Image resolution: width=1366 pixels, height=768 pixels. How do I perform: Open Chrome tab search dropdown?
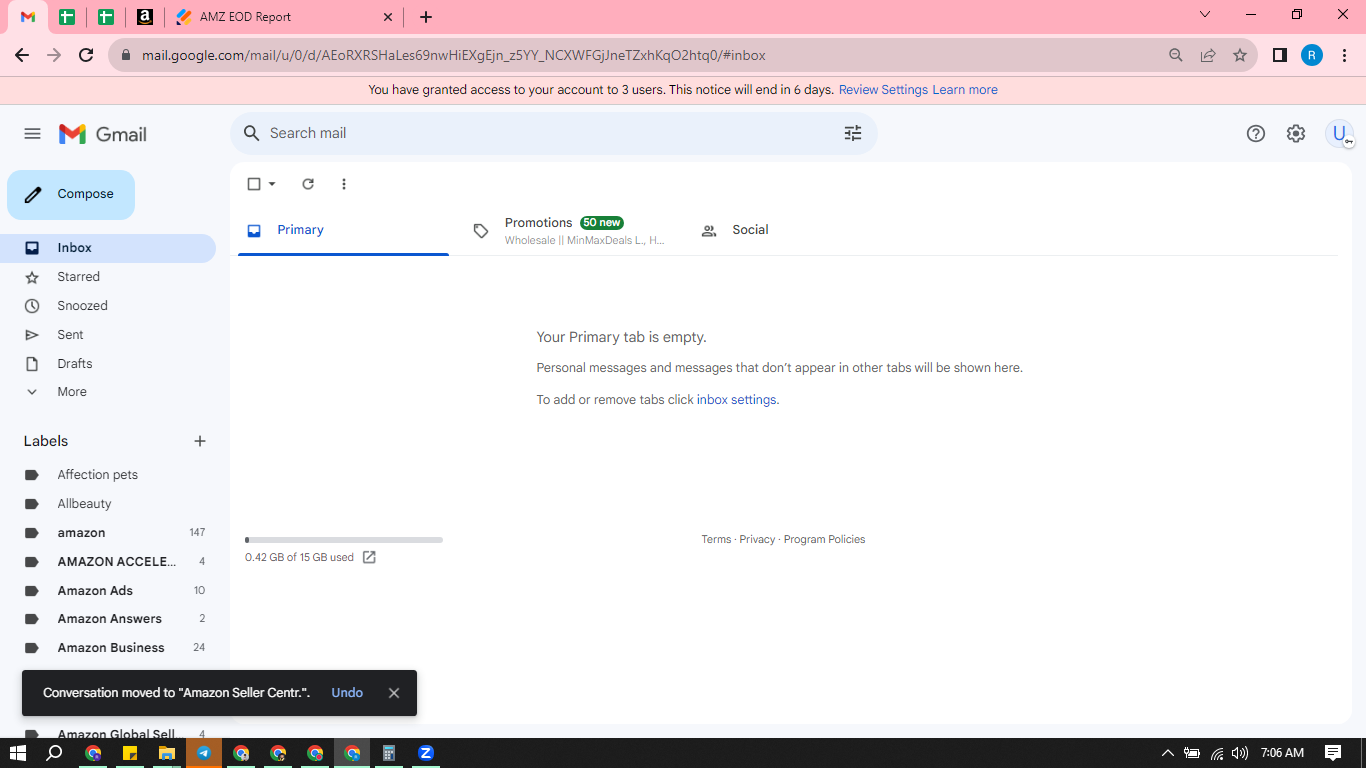tap(1205, 15)
